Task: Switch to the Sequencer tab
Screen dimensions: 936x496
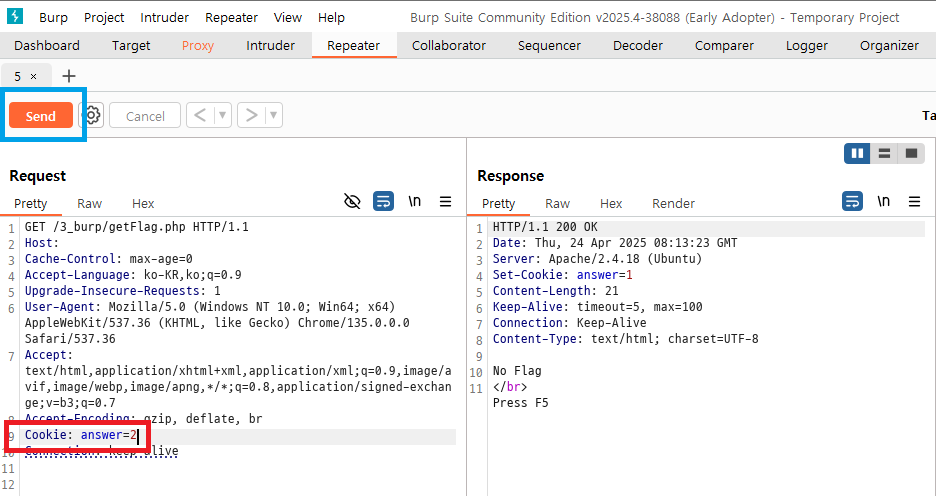Action: (549, 45)
